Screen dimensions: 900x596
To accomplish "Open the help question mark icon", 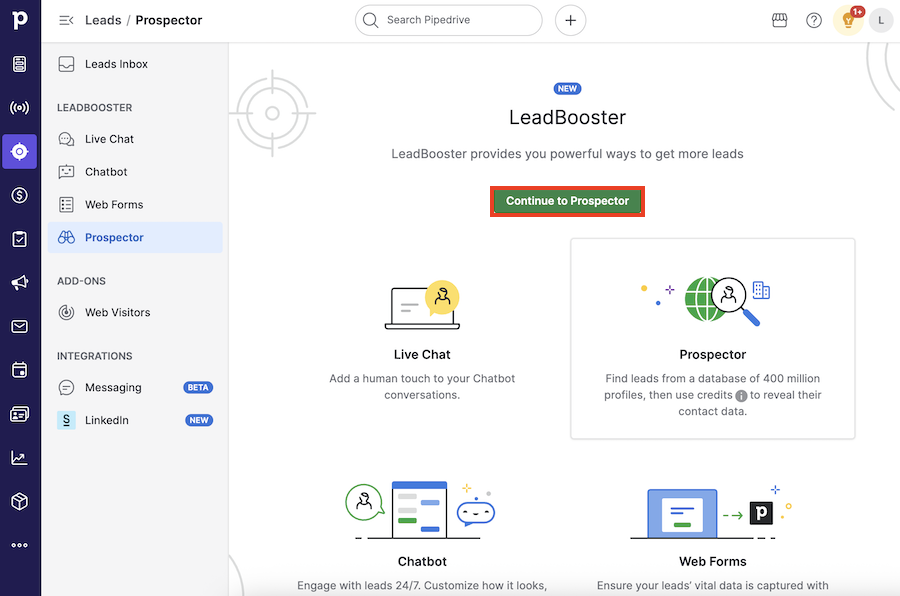I will click(x=814, y=20).
